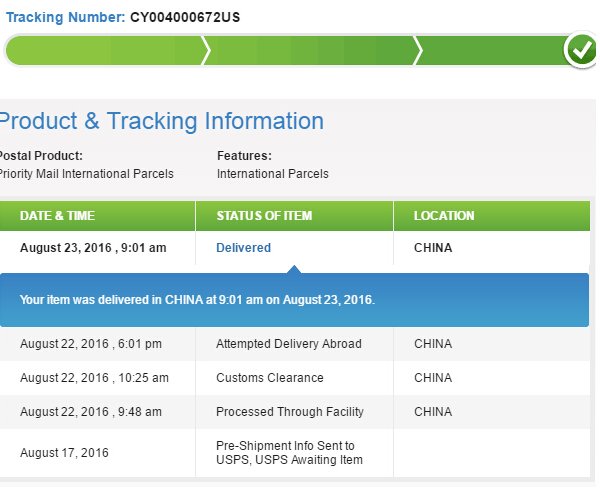
Task: Click the blue banner's pointer triangle
Action: [x=293, y=268]
